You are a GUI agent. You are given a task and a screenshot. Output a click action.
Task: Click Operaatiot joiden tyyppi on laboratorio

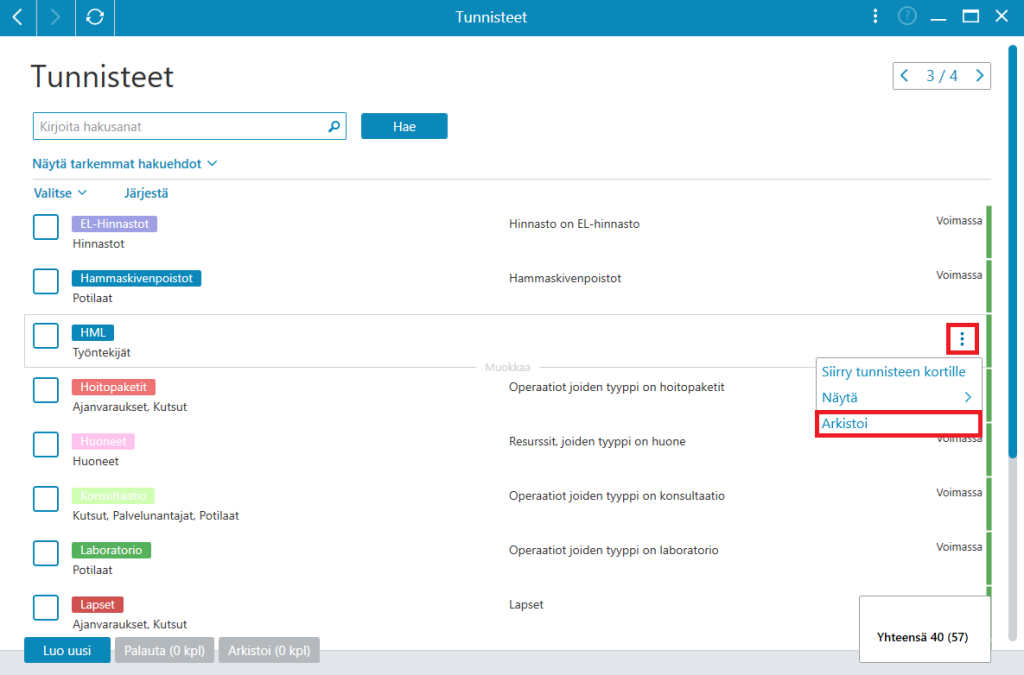coord(613,550)
